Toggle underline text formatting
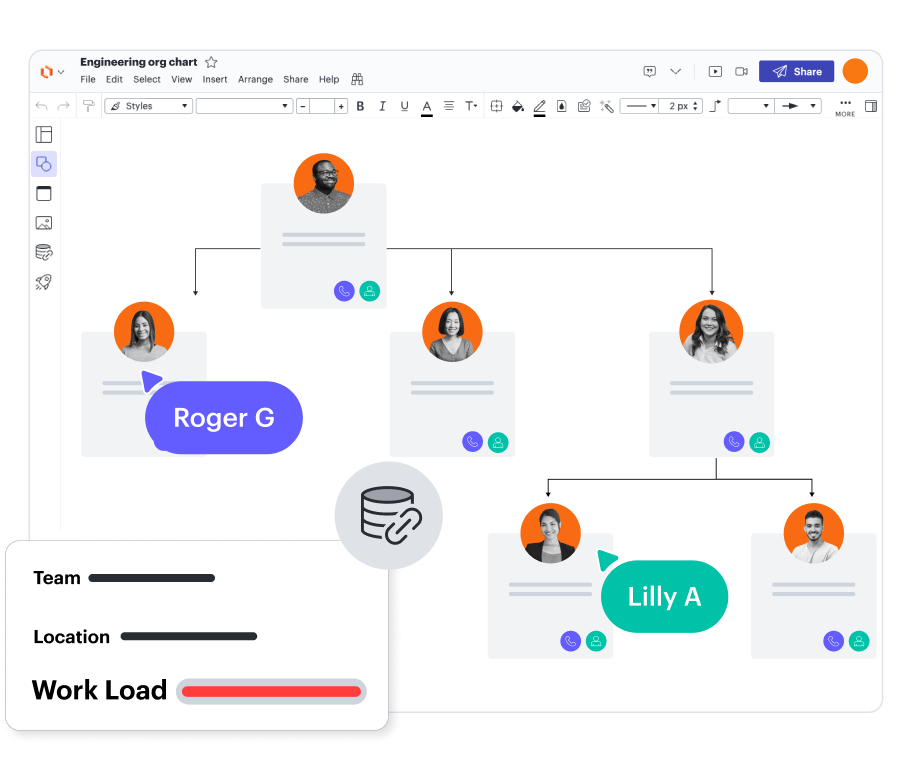912x763 pixels. pos(404,106)
